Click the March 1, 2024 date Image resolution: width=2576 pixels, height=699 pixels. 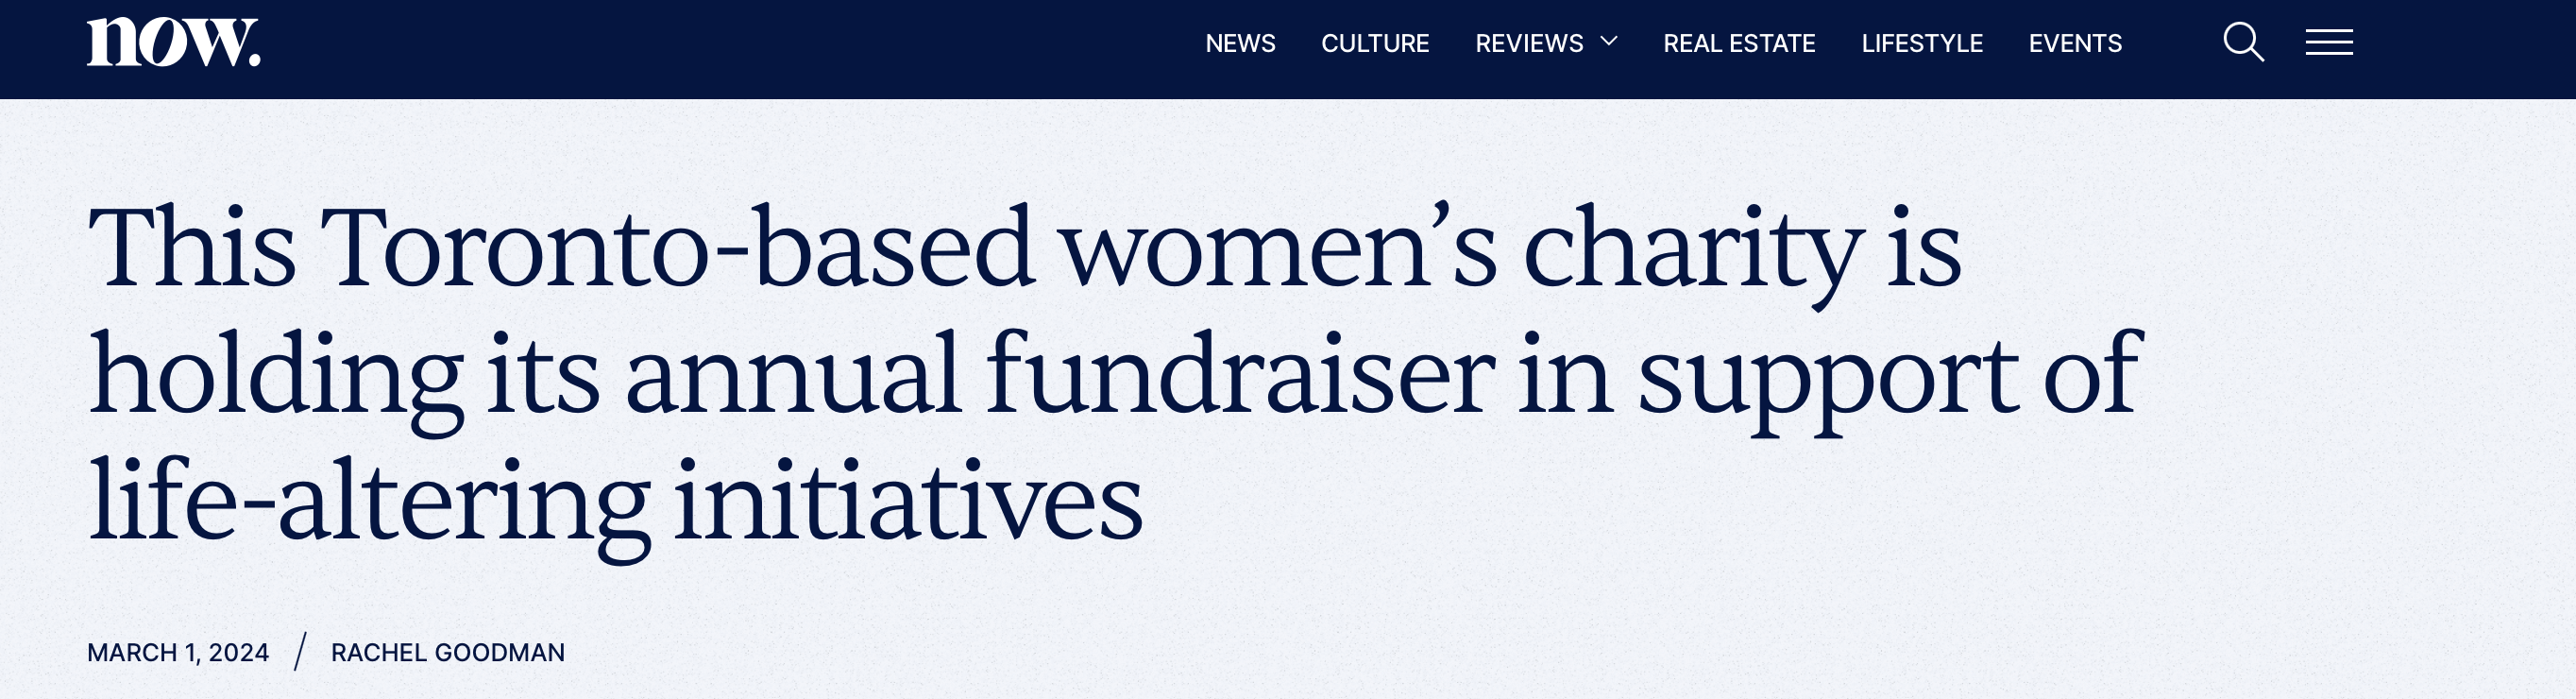click(x=178, y=653)
